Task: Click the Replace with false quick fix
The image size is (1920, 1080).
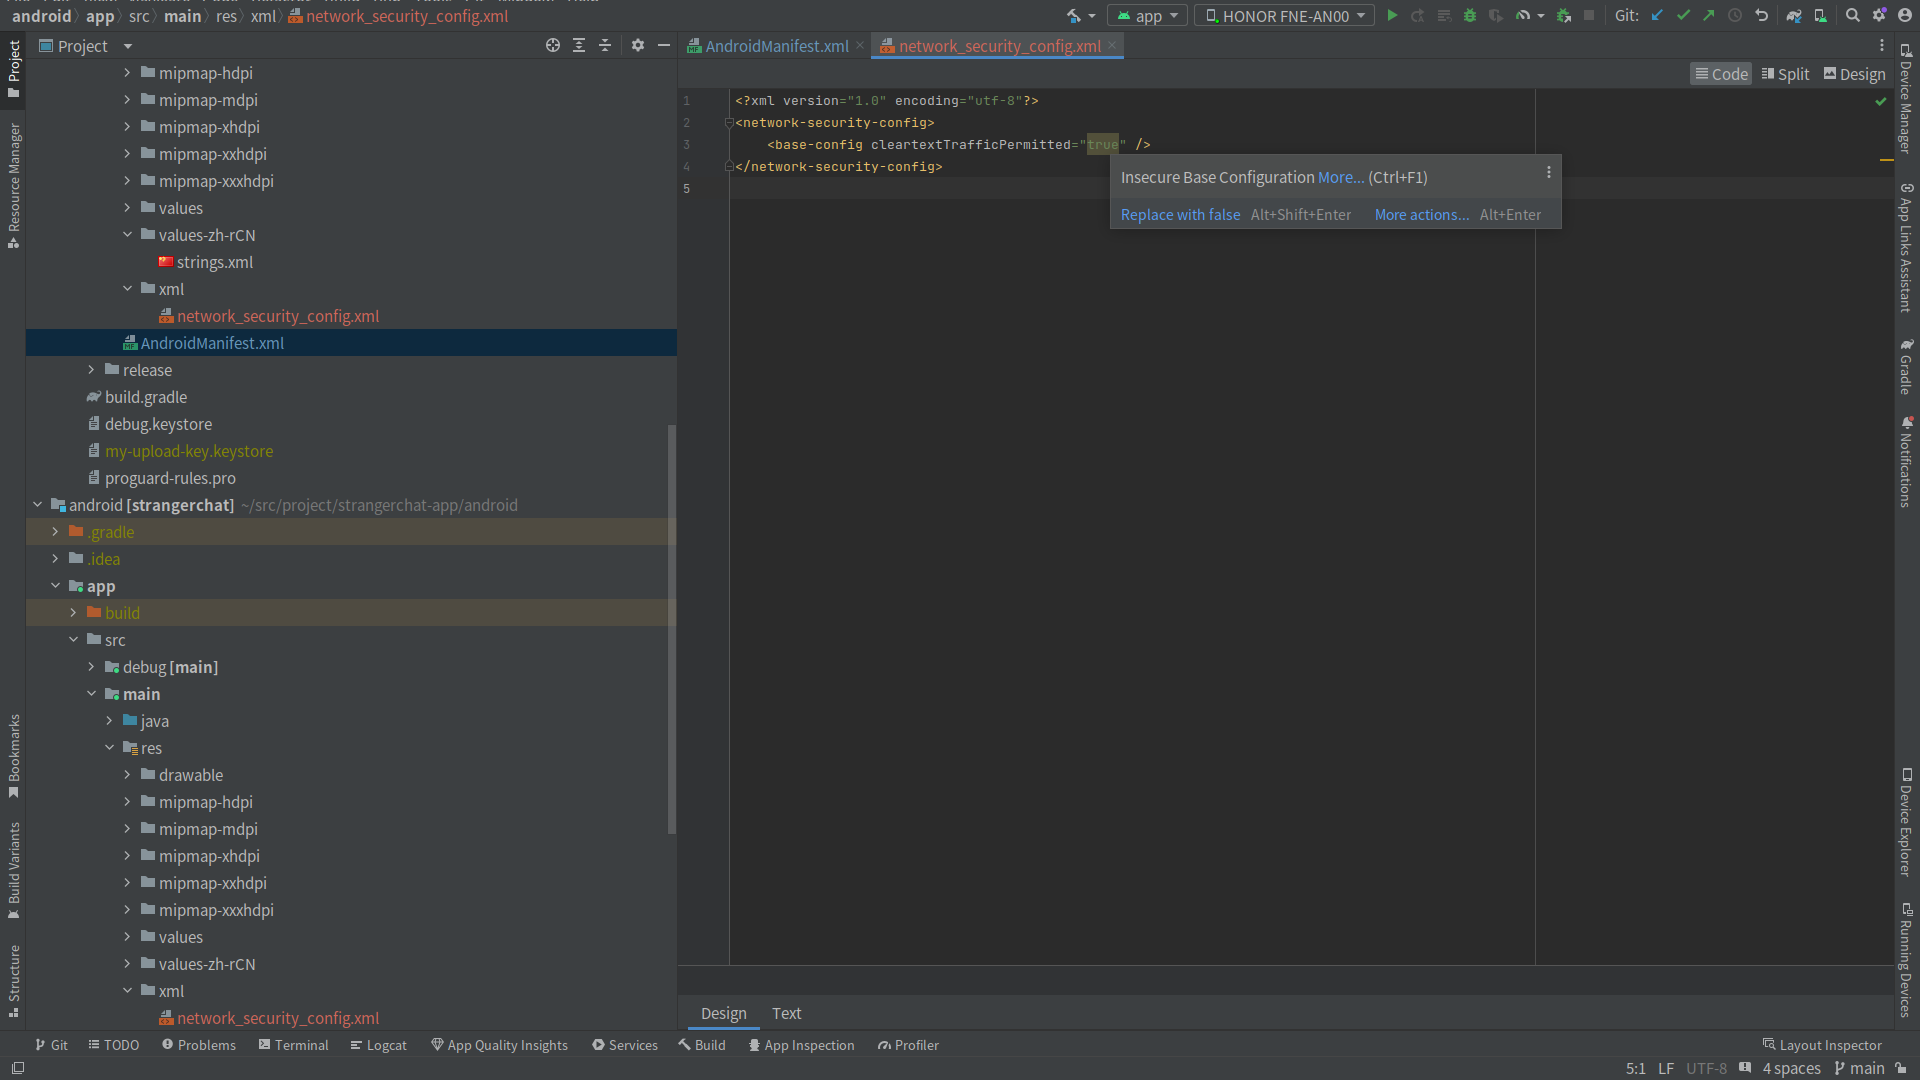Action: [1180, 215]
